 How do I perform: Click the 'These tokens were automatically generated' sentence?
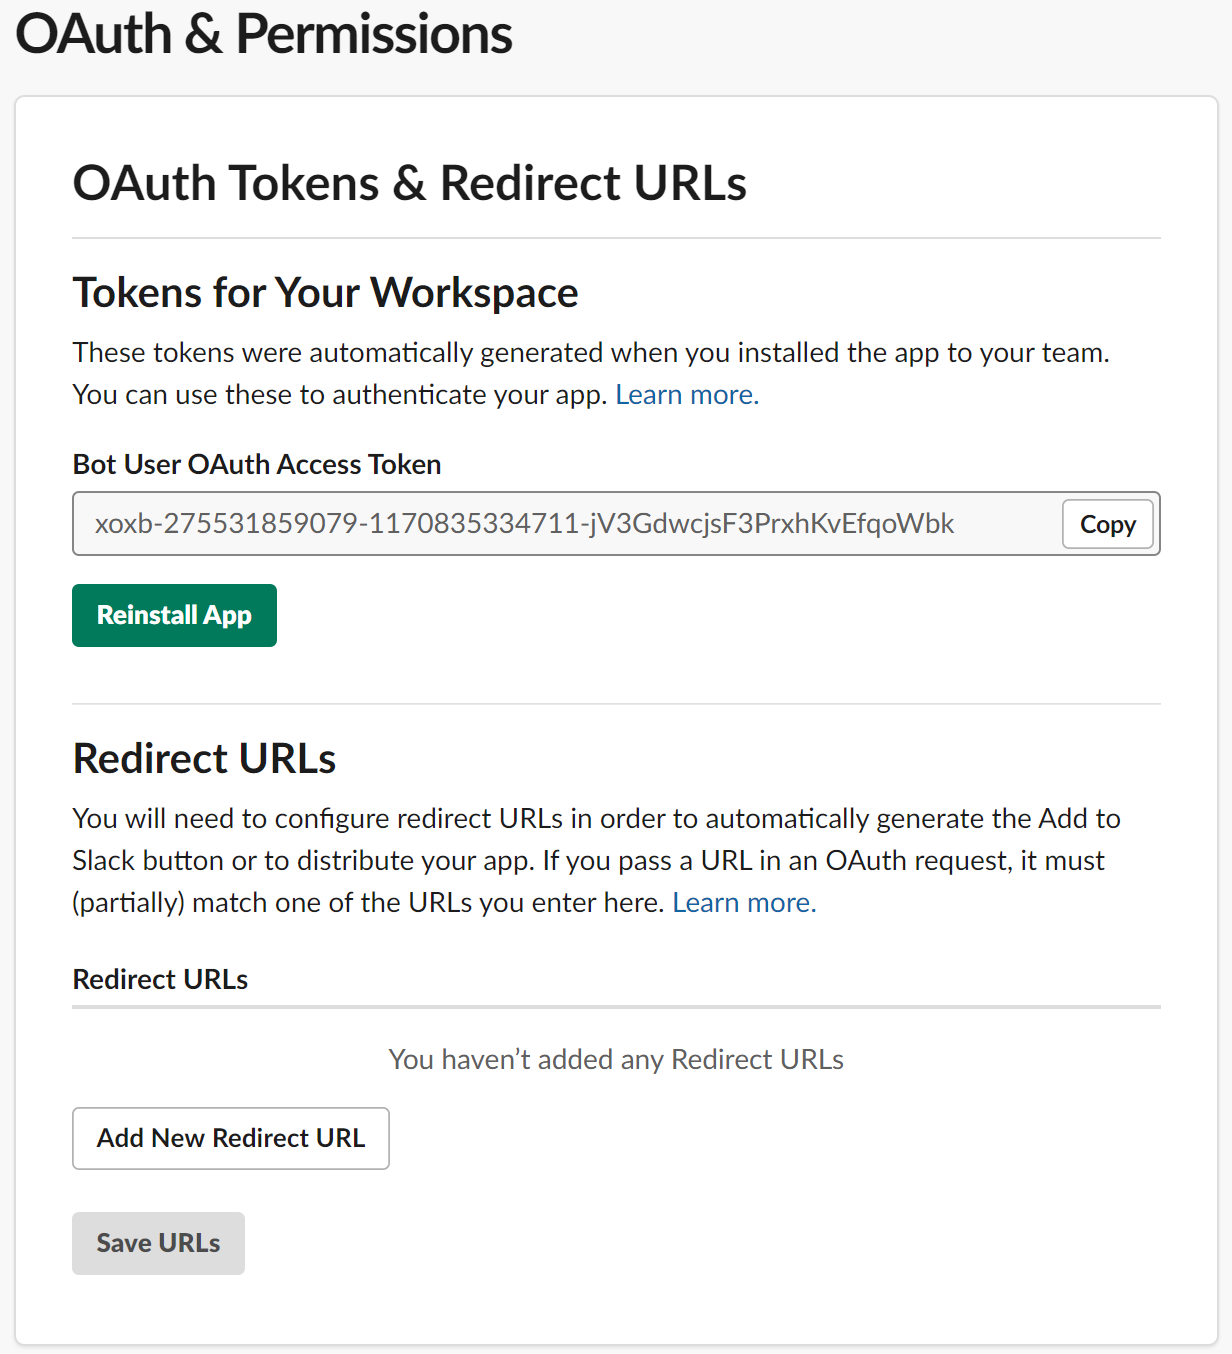point(591,353)
